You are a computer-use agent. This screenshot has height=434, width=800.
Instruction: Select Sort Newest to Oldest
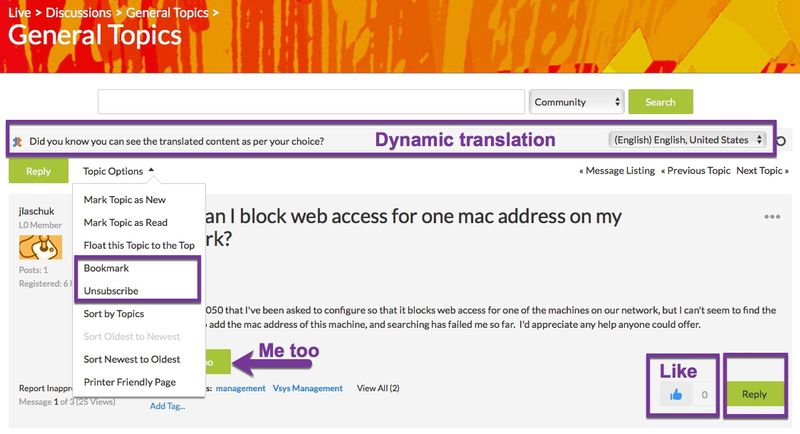132,359
